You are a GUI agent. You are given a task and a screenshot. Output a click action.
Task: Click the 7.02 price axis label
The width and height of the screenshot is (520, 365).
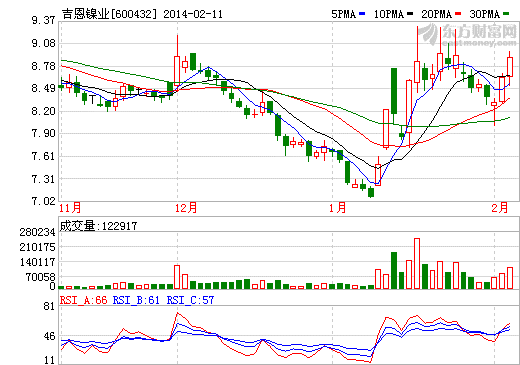click(43, 201)
